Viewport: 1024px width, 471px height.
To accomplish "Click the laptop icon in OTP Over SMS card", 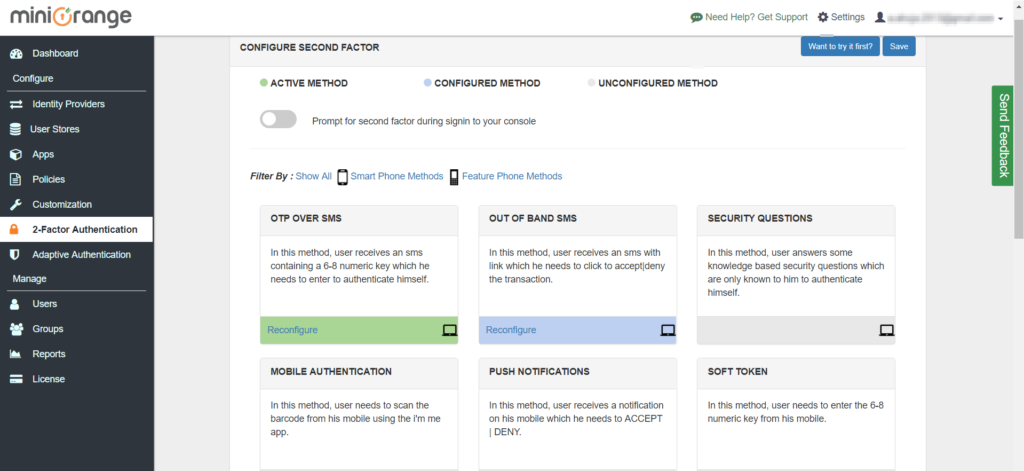I will [x=449, y=330].
